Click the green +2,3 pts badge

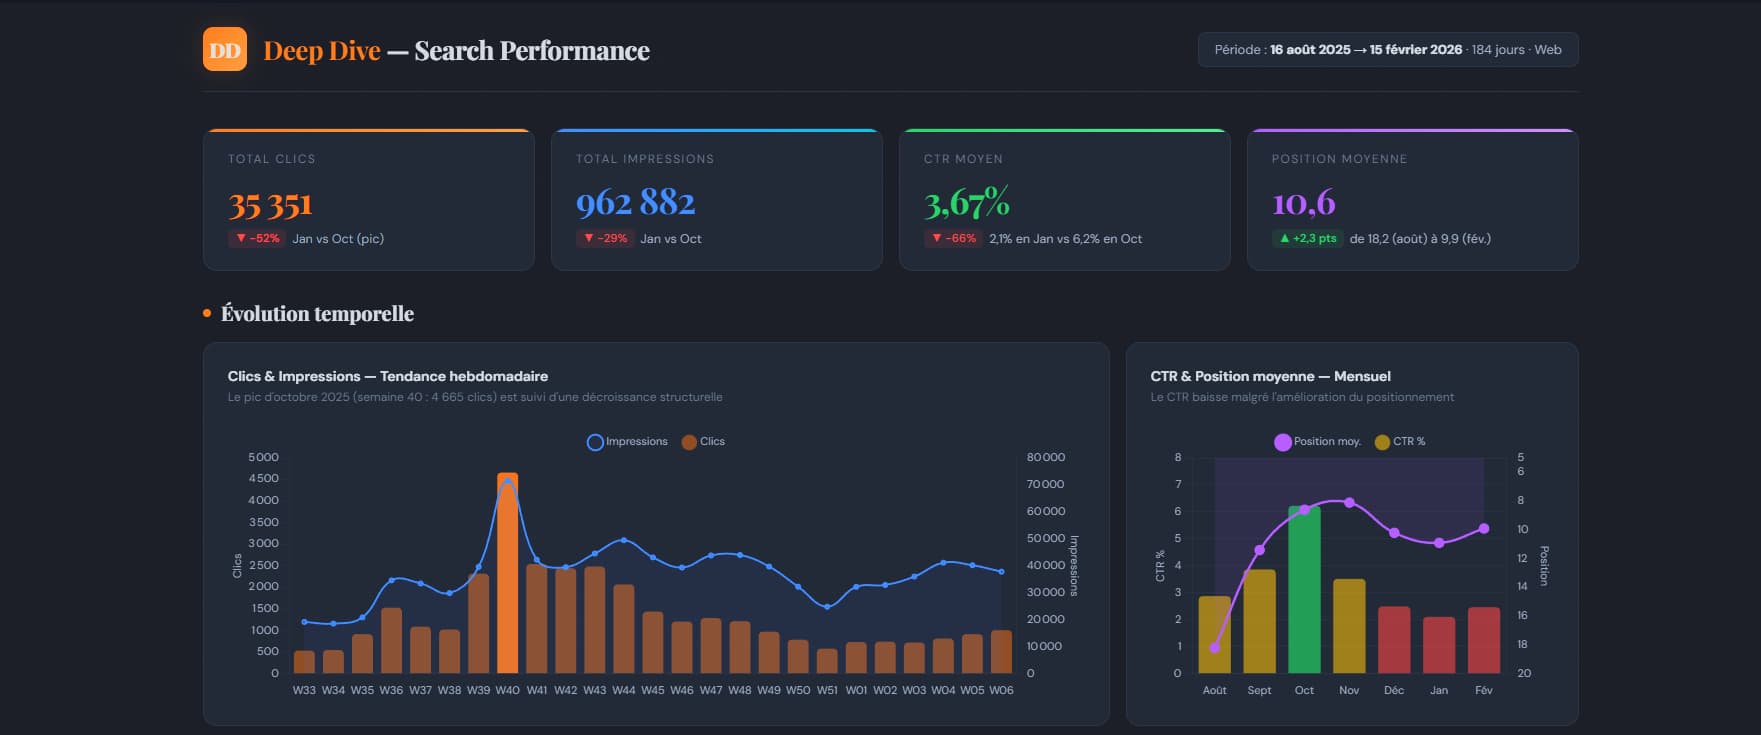pos(1307,239)
